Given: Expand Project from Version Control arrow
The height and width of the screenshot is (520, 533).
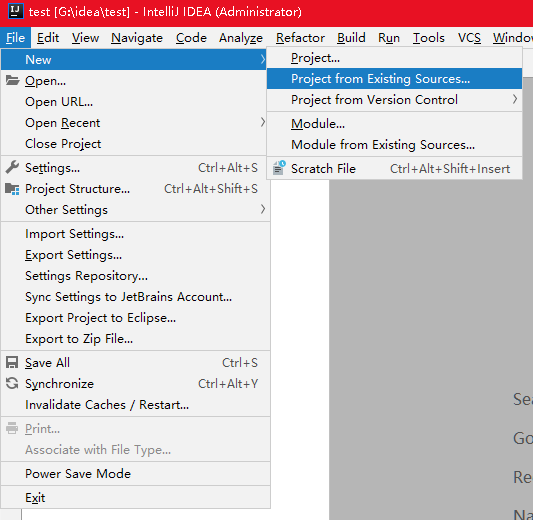Looking at the screenshot, I should (515, 99).
